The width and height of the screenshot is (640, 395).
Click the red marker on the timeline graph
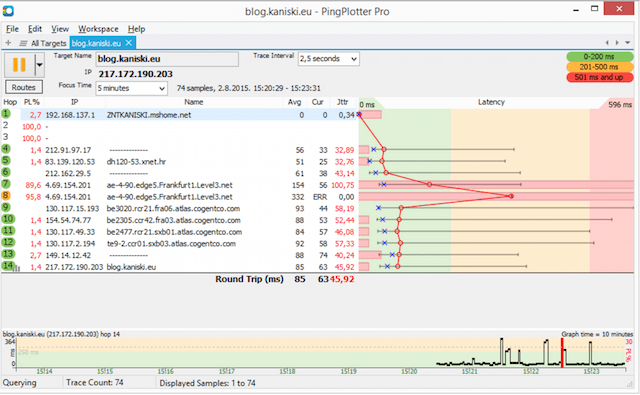tap(562, 353)
